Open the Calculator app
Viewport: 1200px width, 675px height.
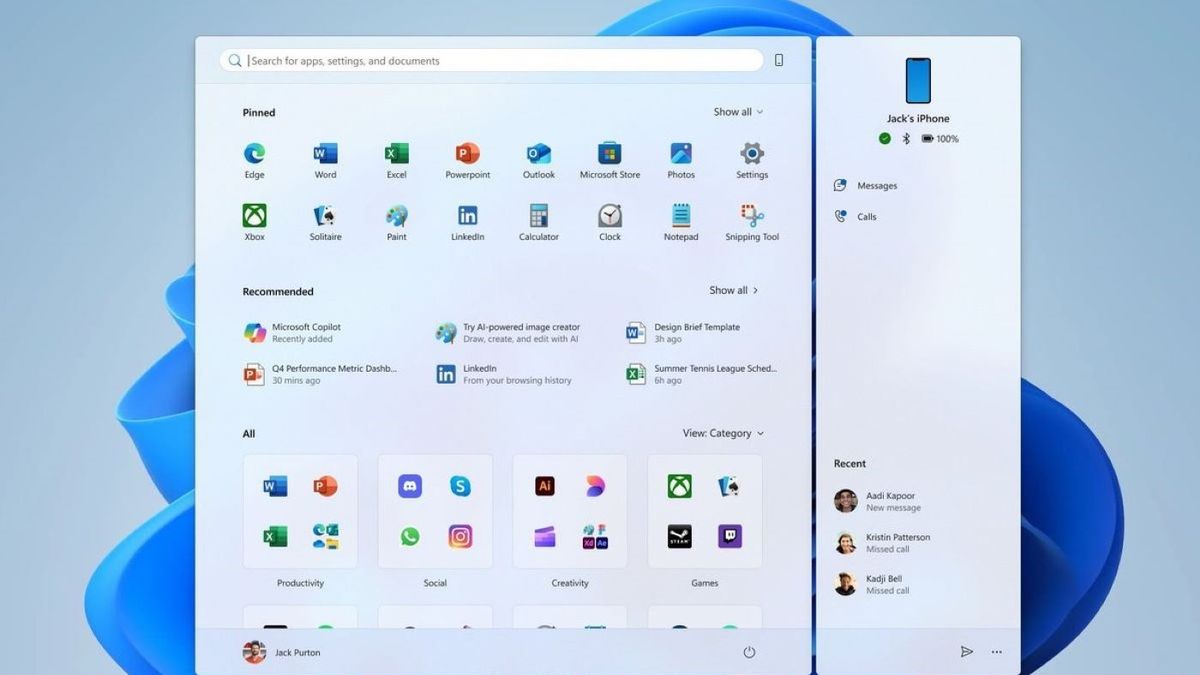click(x=538, y=217)
